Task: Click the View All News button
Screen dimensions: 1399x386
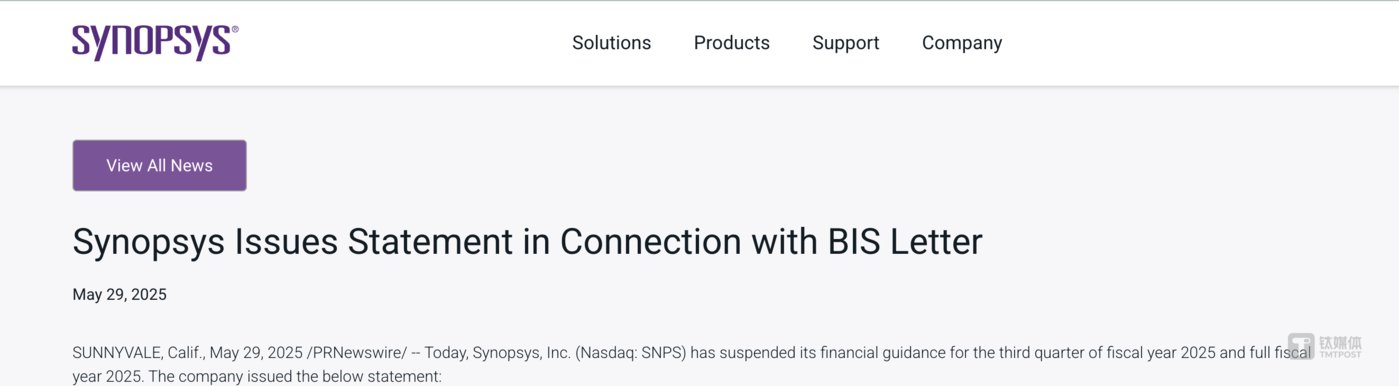Action: click(x=159, y=165)
